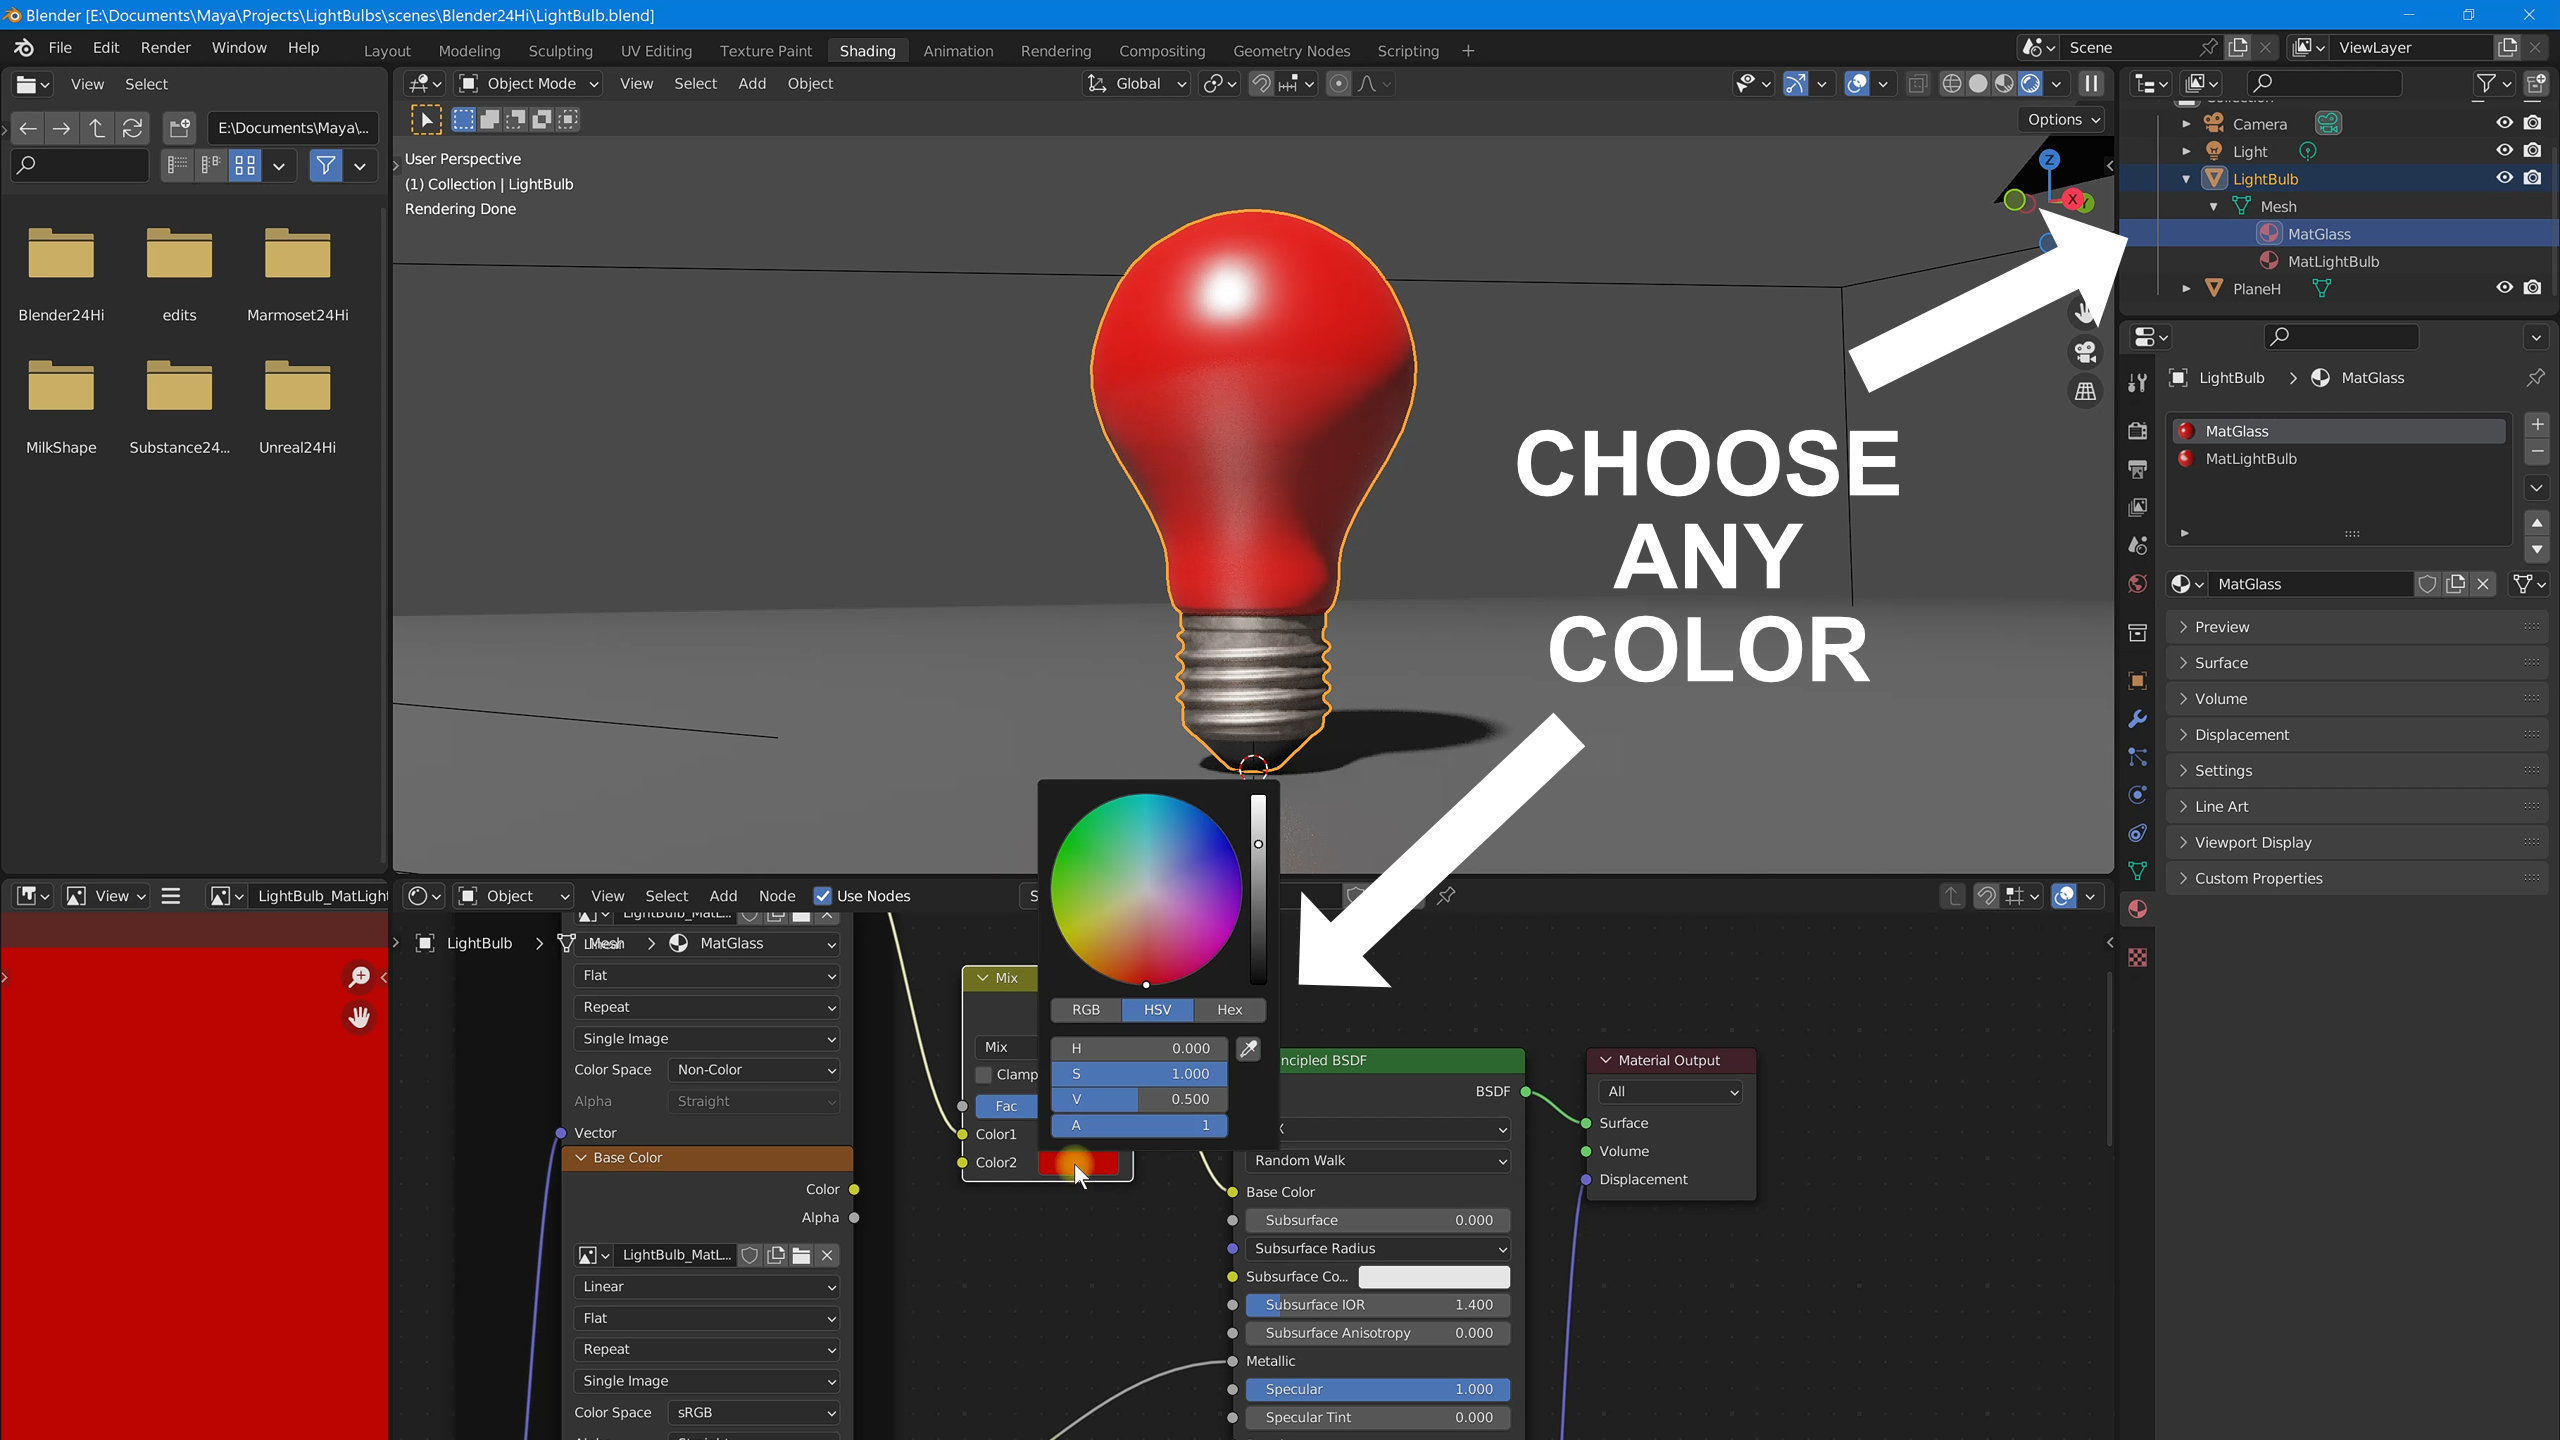Screen dimensions: 2560x1440
Task: Open the Output properties tab
Action: coord(2138,469)
